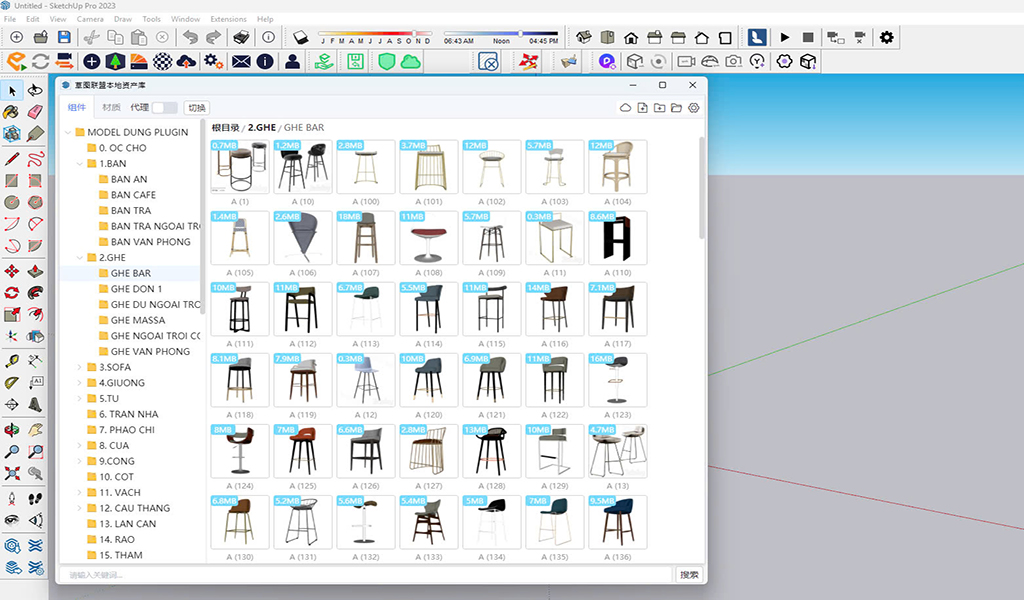Switch to the 材质 materials tab
This screenshot has height=600, width=1024.
112,108
